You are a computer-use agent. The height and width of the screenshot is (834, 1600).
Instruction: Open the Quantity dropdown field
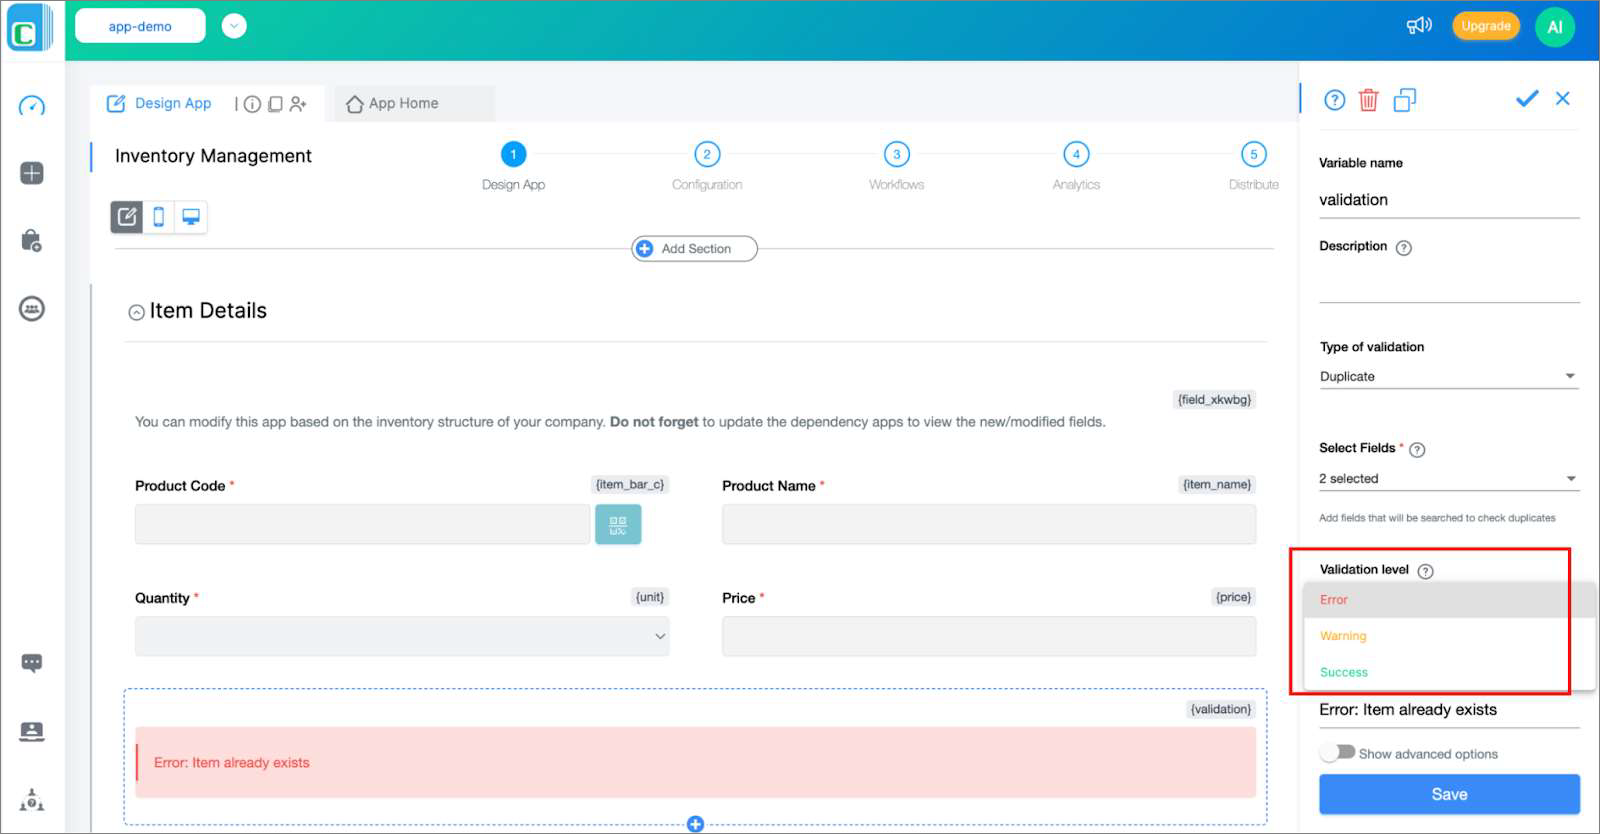click(402, 636)
